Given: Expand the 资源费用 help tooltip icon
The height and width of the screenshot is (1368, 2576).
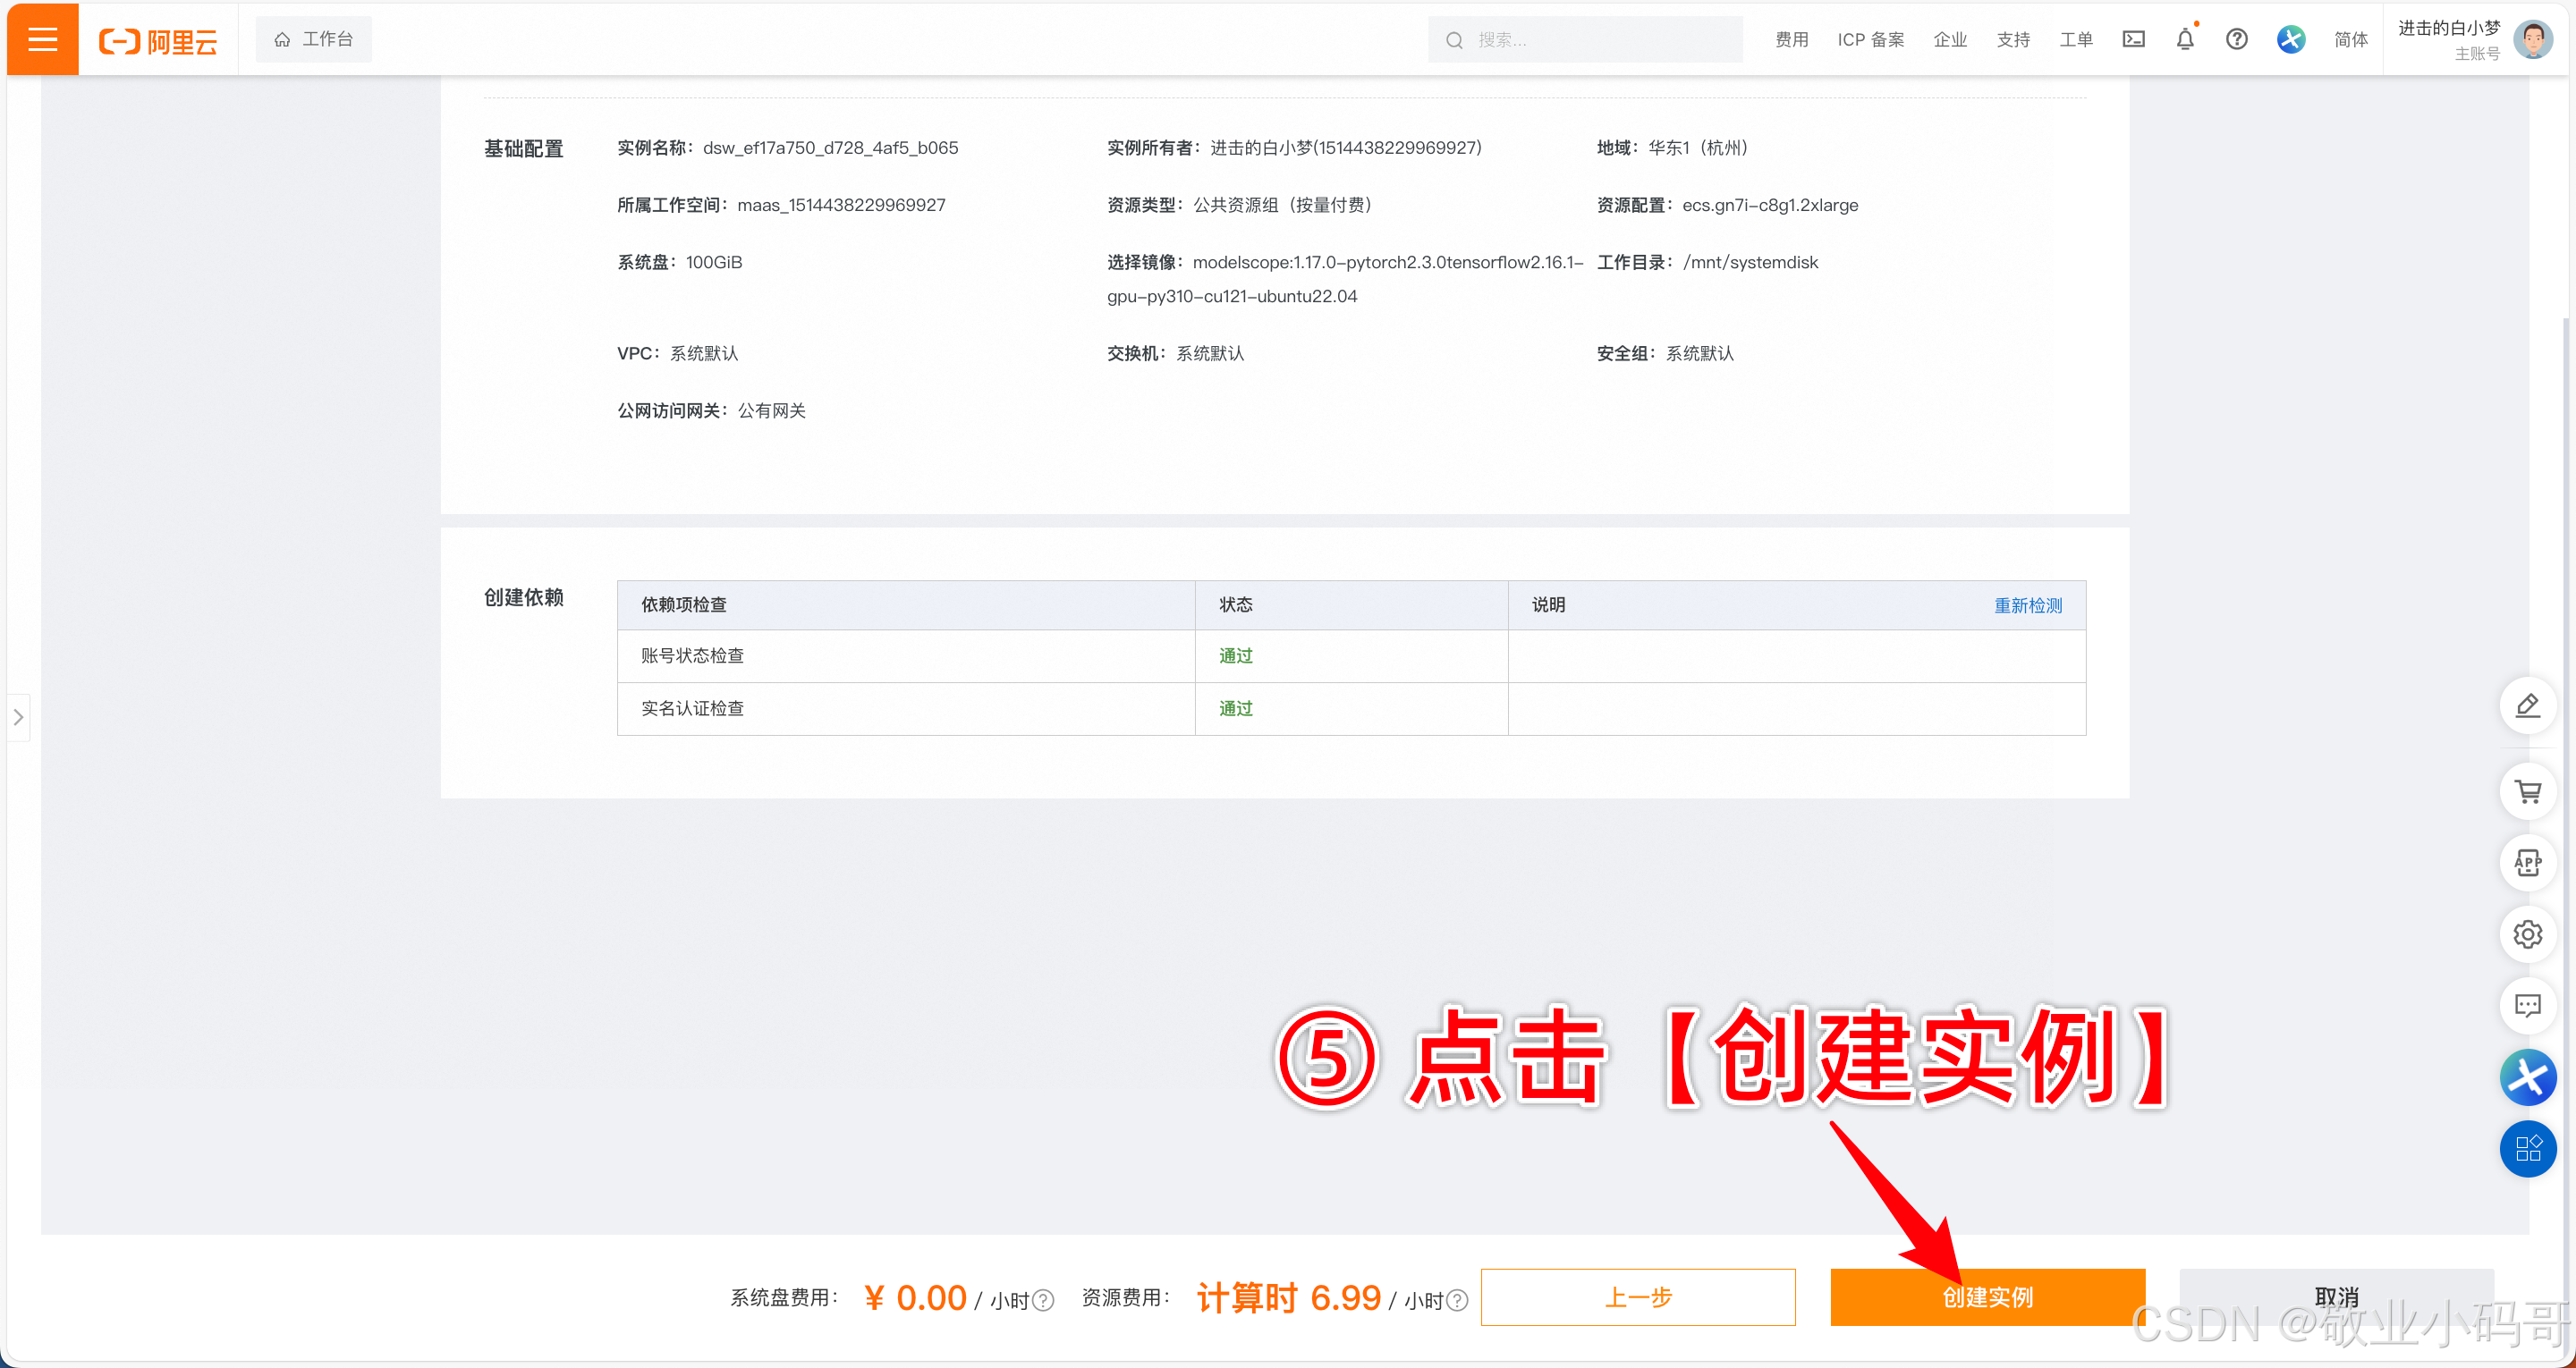Looking at the screenshot, I should [1457, 1299].
